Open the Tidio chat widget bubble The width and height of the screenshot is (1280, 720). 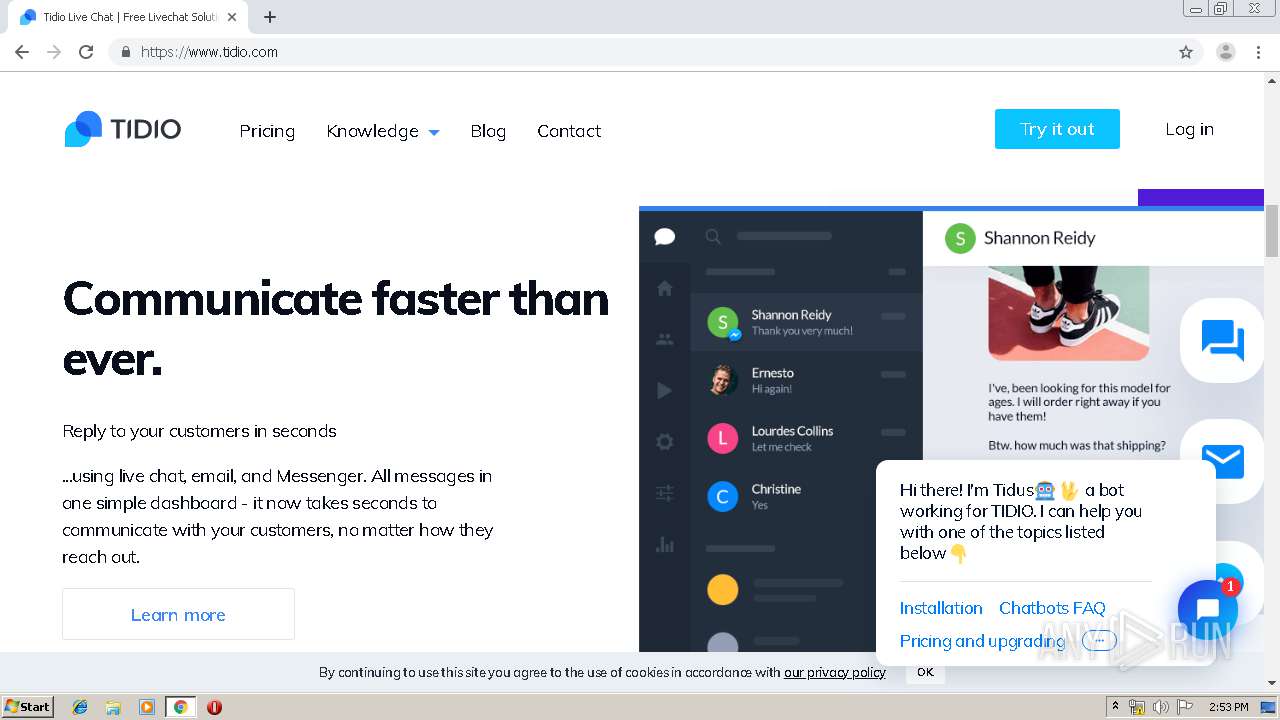coord(1207,609)
